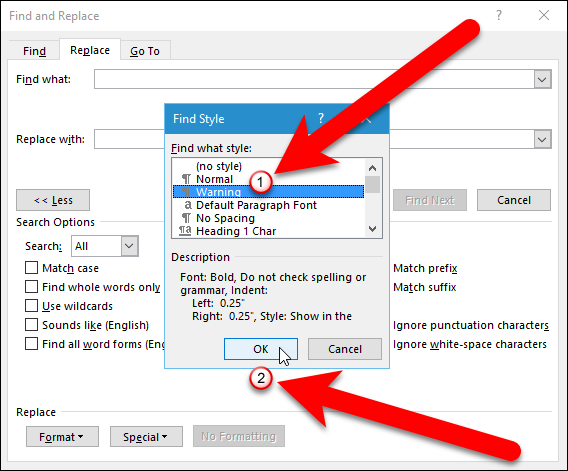568x471 pixels.
Task: Choose Default Paragraph Font character style
Action: click(256, 205)
